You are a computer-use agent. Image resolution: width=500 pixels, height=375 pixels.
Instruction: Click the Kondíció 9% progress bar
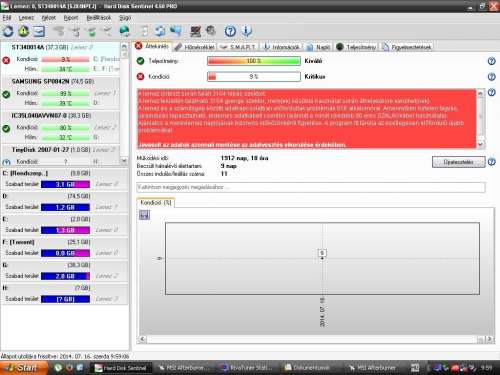click(x=254, y=77)
